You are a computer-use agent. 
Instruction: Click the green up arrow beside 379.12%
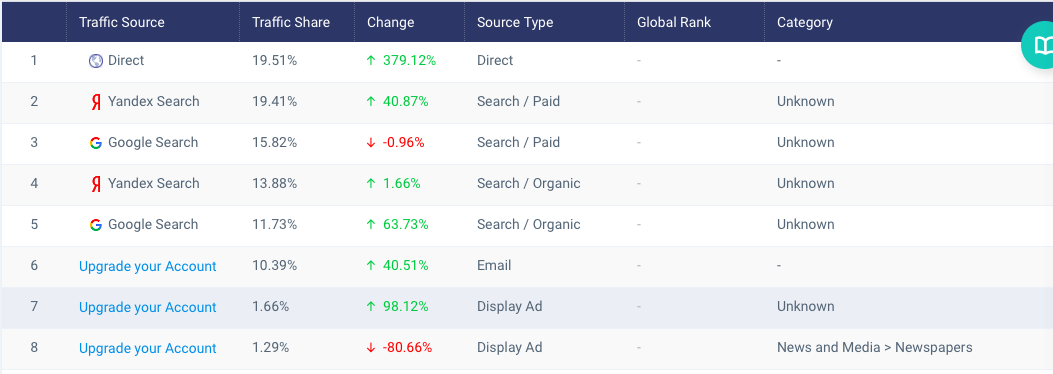[371, 60]
